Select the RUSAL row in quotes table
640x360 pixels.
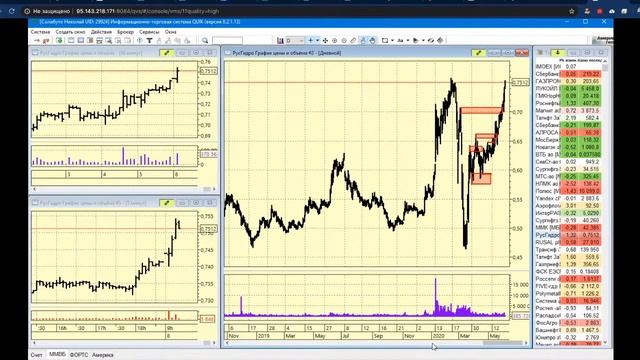(x=568, y=242)
